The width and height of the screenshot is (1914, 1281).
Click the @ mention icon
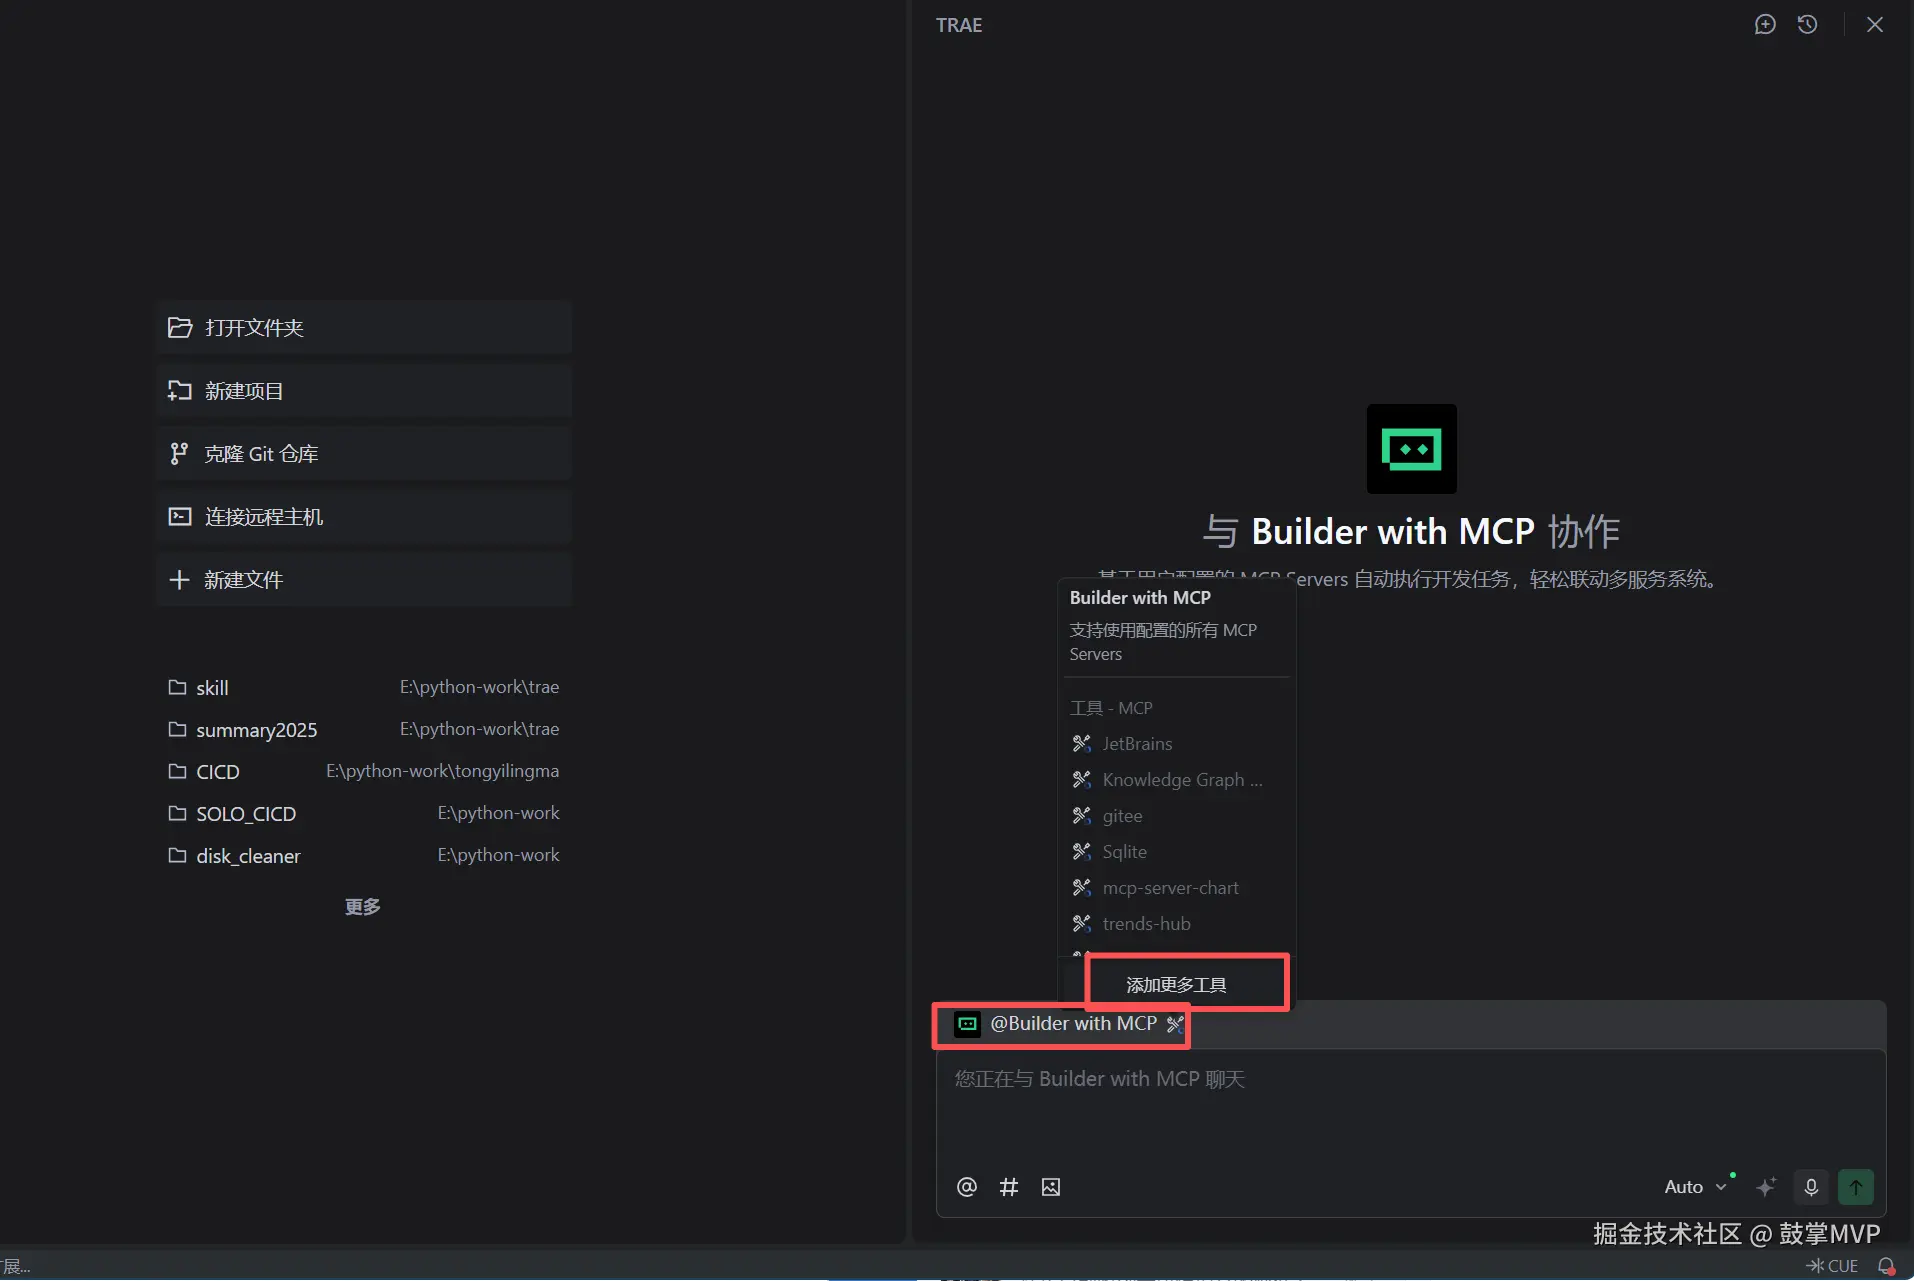(x=966, y=1187)
